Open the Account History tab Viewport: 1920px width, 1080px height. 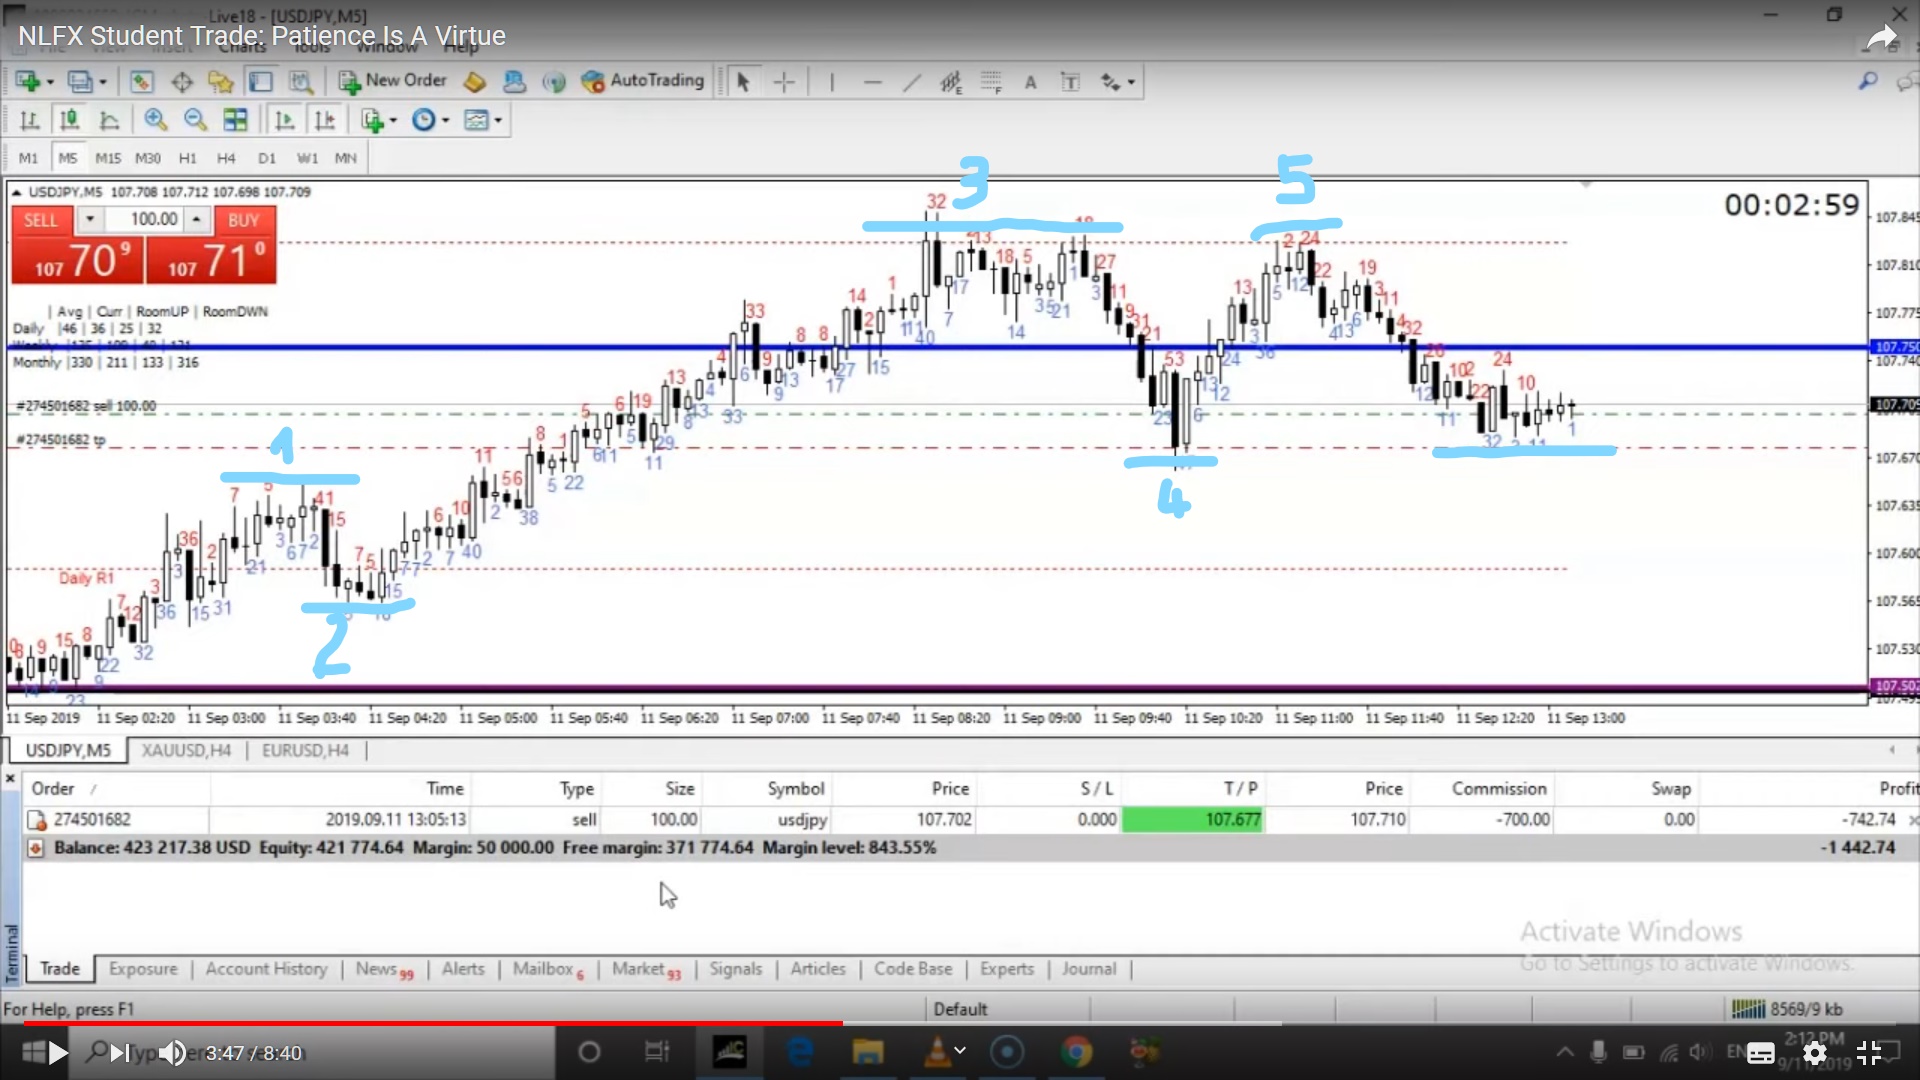pos(266,968)
